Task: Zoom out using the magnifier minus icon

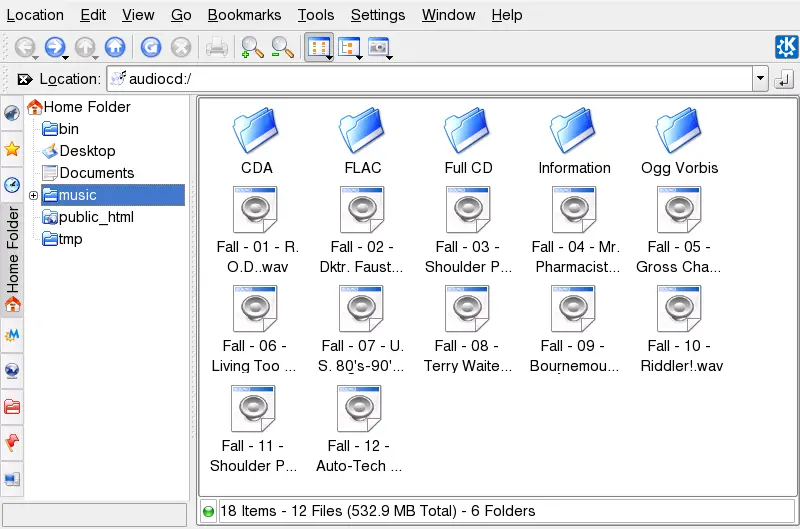Action: pyautogui.click(x=282, y=47)
